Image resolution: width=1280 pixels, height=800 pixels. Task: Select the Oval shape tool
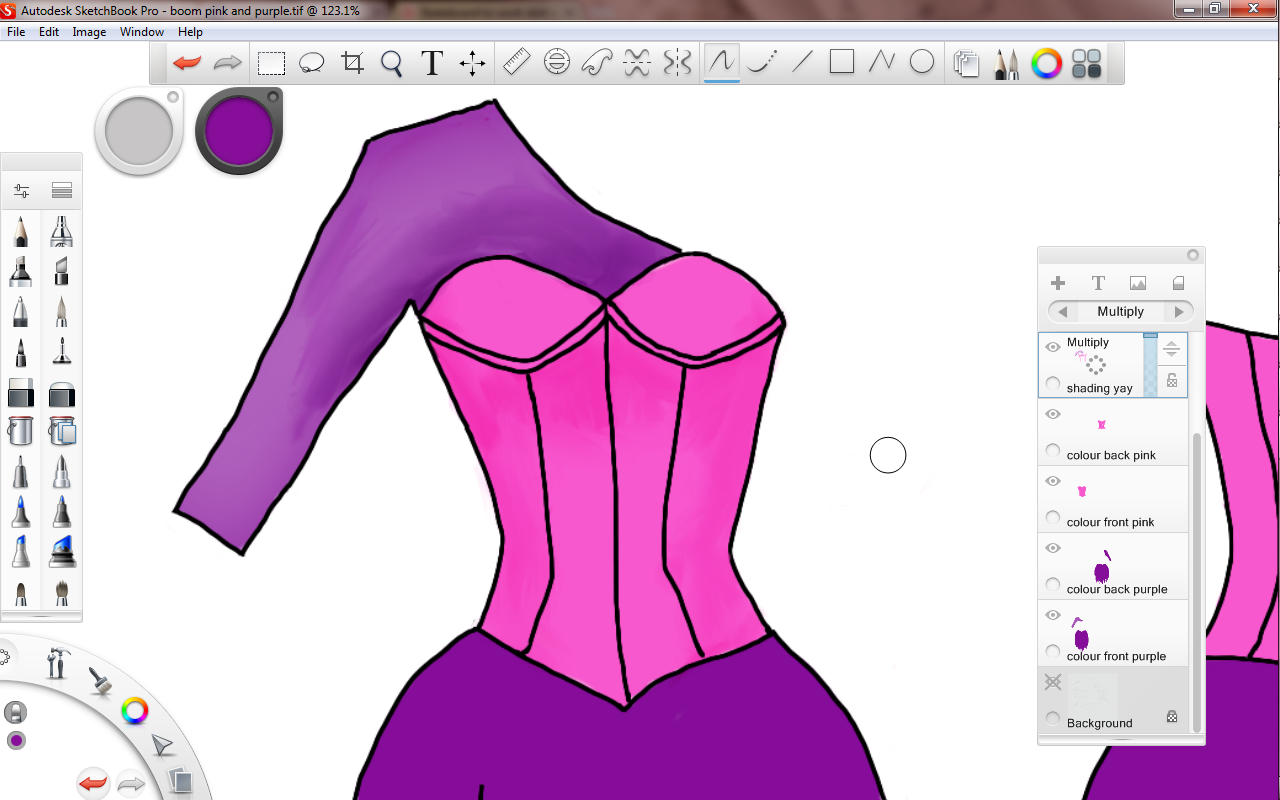click(x=921, y=63)
